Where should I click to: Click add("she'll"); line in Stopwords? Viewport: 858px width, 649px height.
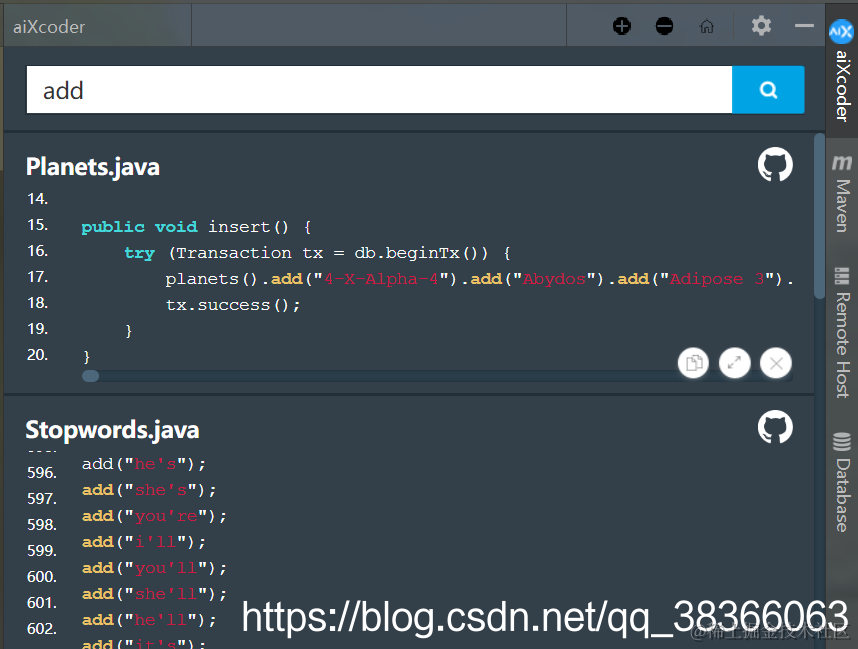154,594
